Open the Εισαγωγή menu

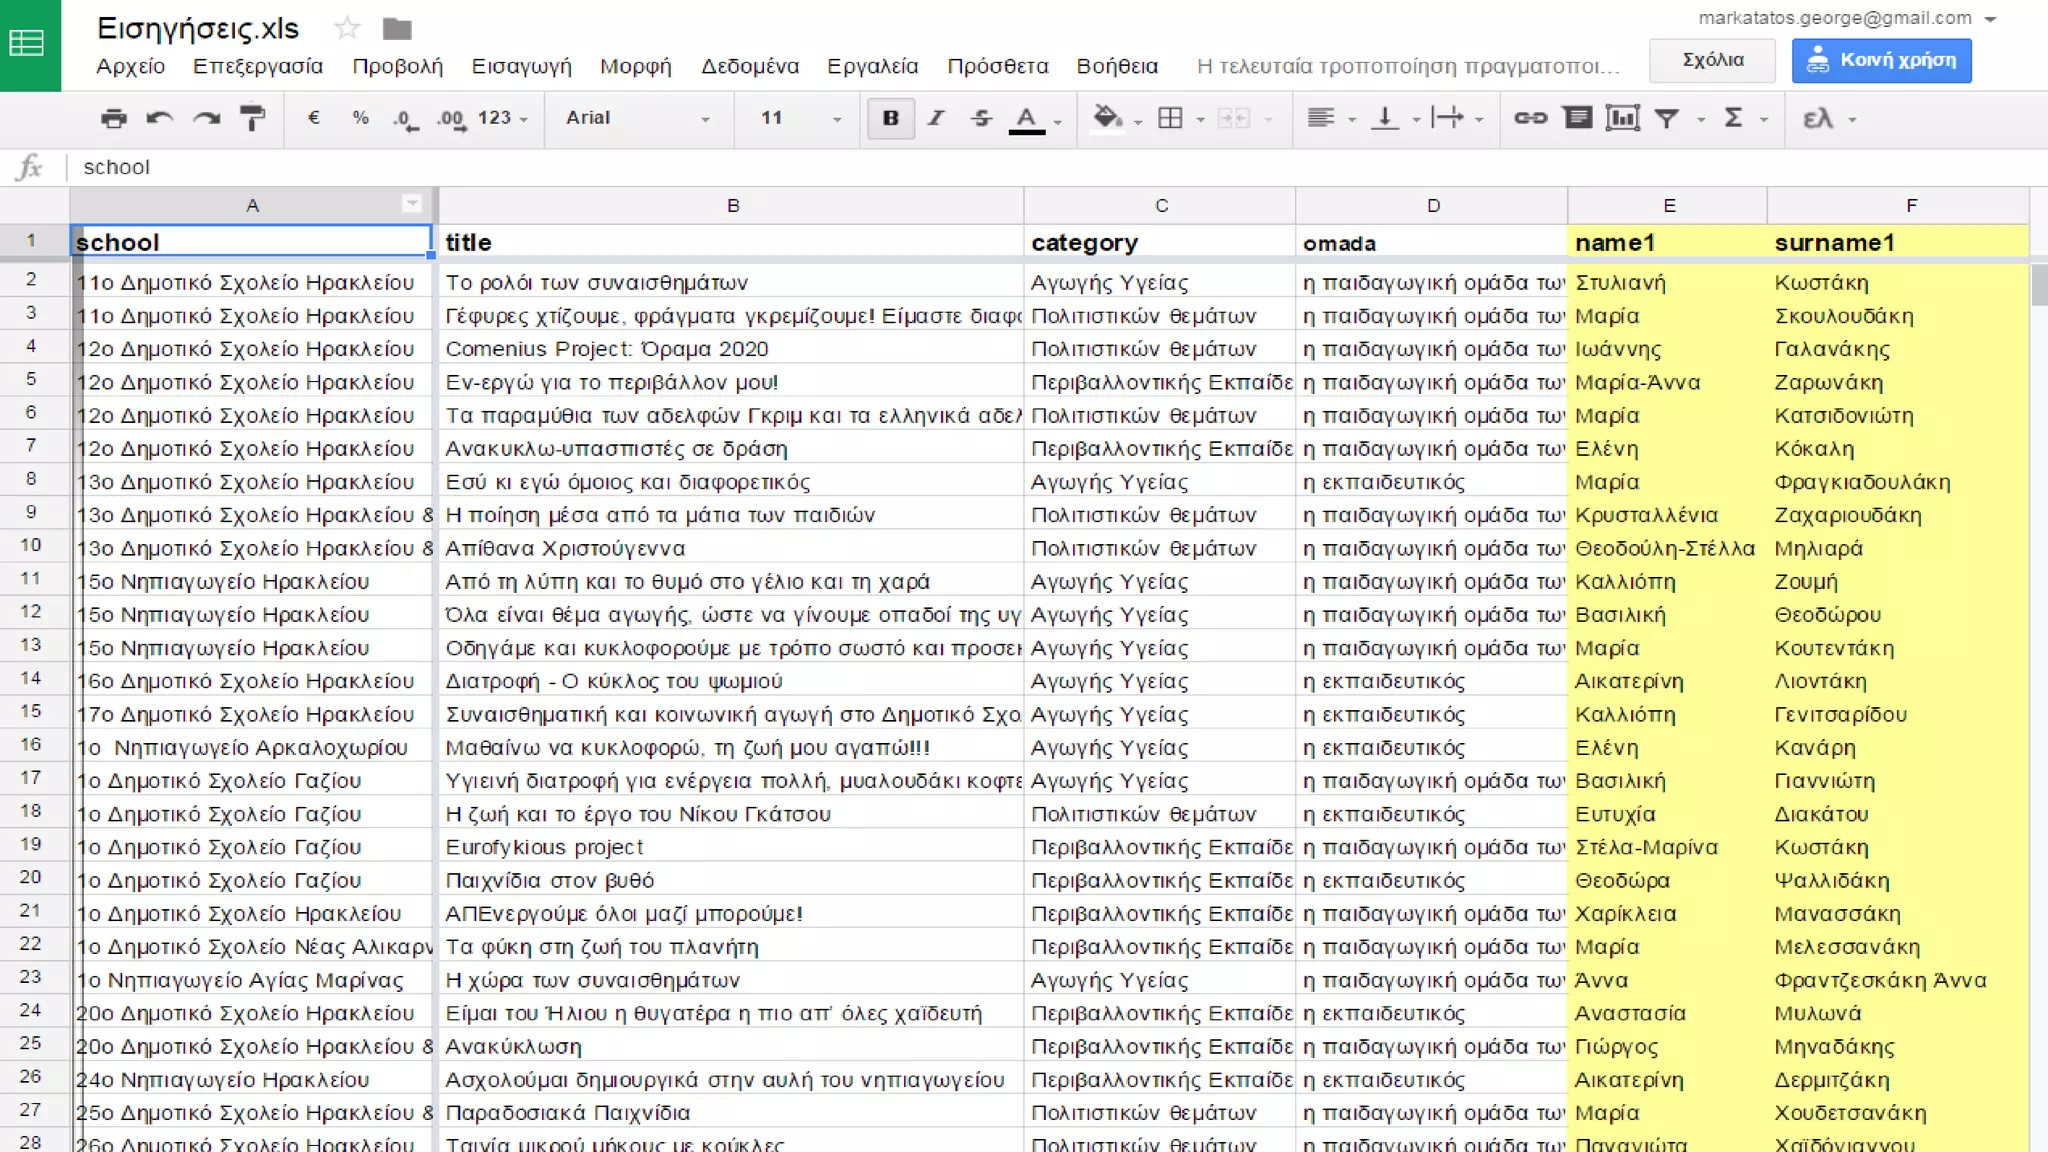pos(521,66)
